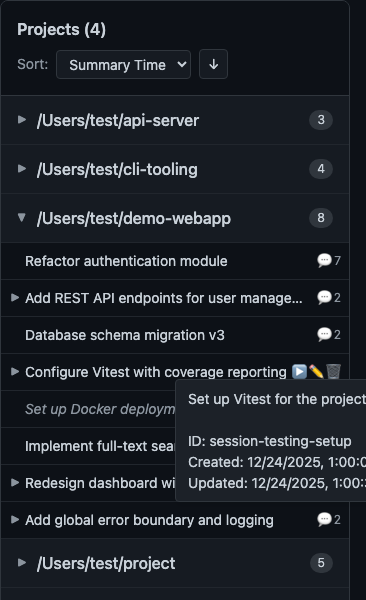366x600 pixels.
Task: Open Add REST API endpoints for user management
Action: [164, 298]
